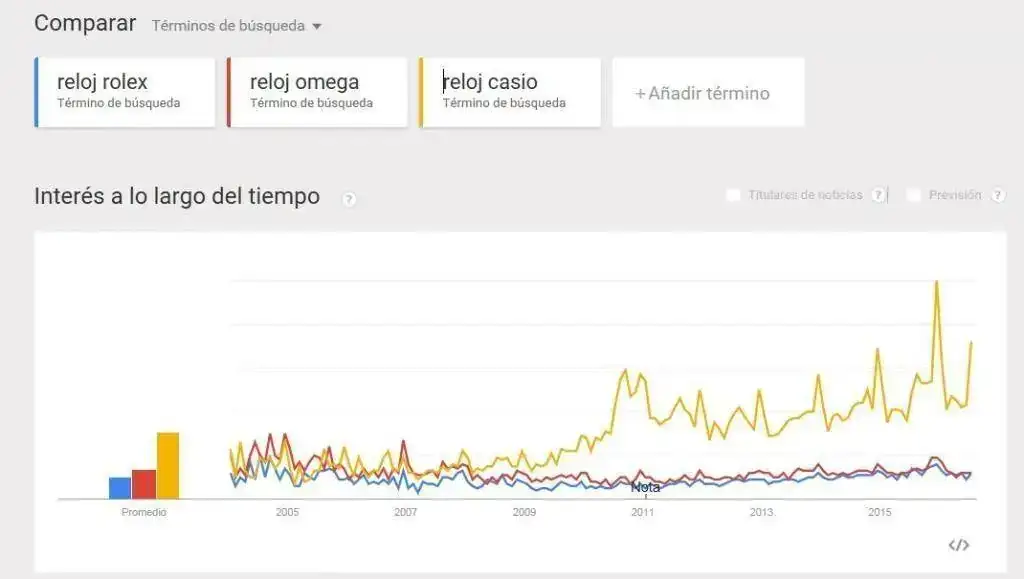This screenshot has width=1024, height=579.
Task: Enable the 'Titulares de noticias' checkbox
Action: [x=734, y=195]
